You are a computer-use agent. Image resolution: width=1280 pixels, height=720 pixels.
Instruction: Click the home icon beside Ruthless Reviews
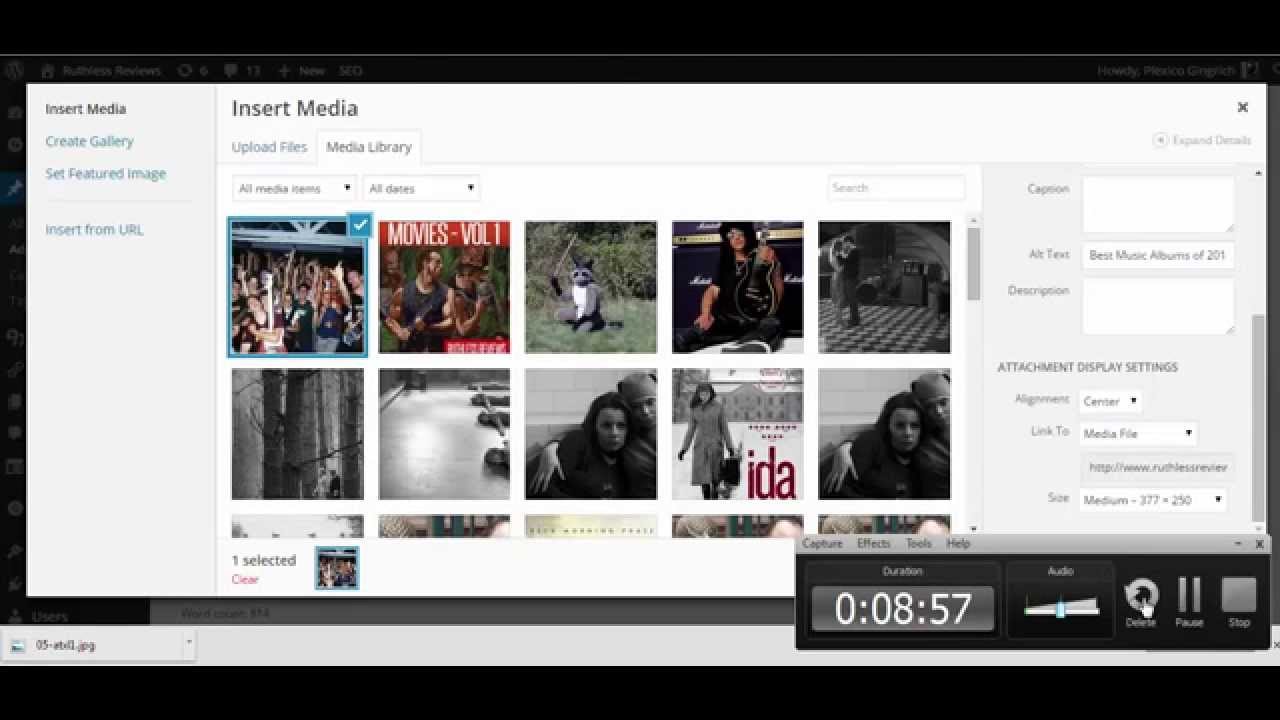pyautogui.click(x=48, y=71)
